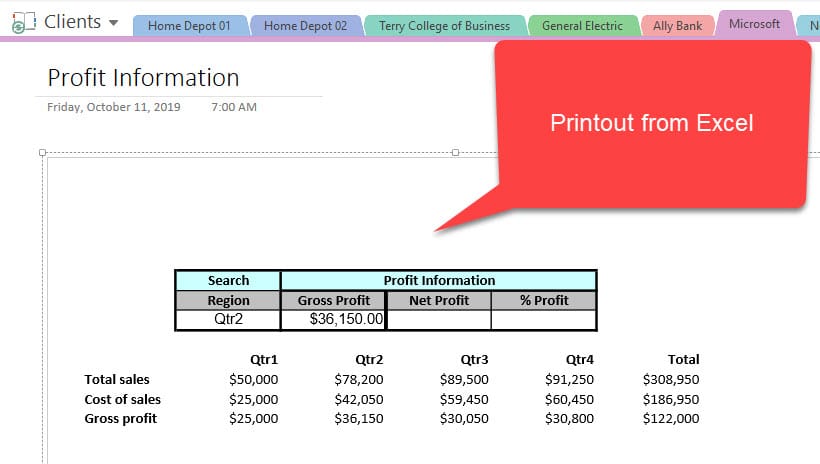820x464 pixels.
Task: Click the Profit Information merged header cell
Action: pyautogui.click(x=439, y=280)
